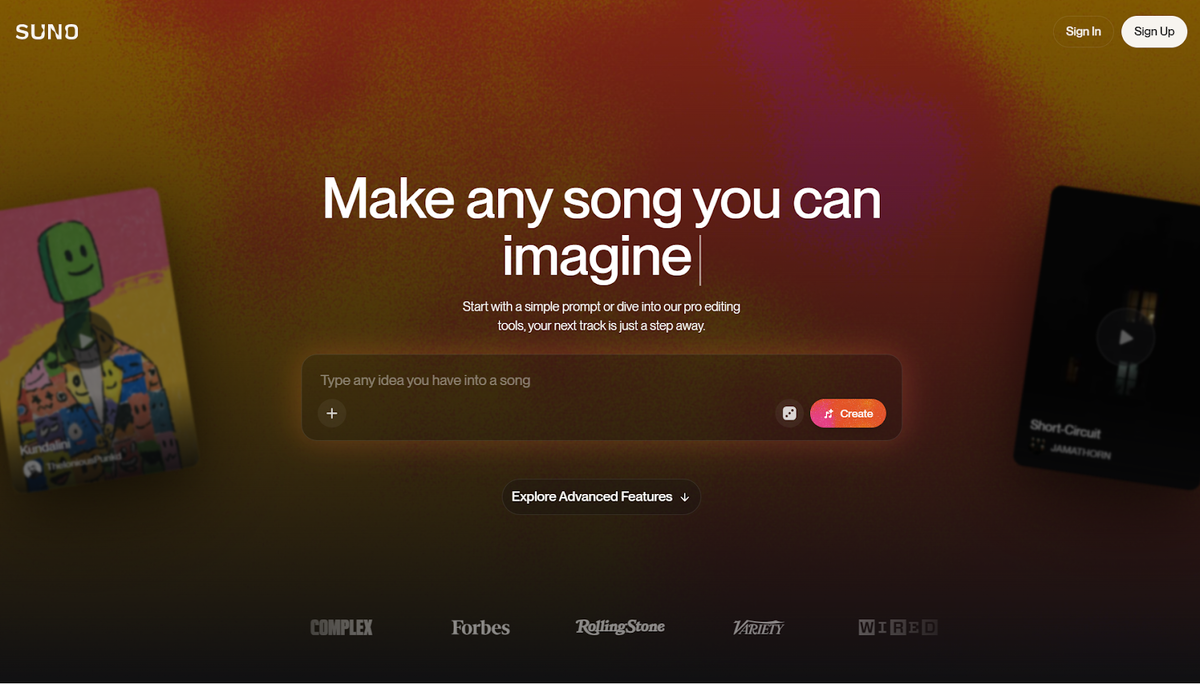Click the down arrow beside Explore Advanced Features
This screenshot has width=1200, height=684.
[x=685, y=497]
